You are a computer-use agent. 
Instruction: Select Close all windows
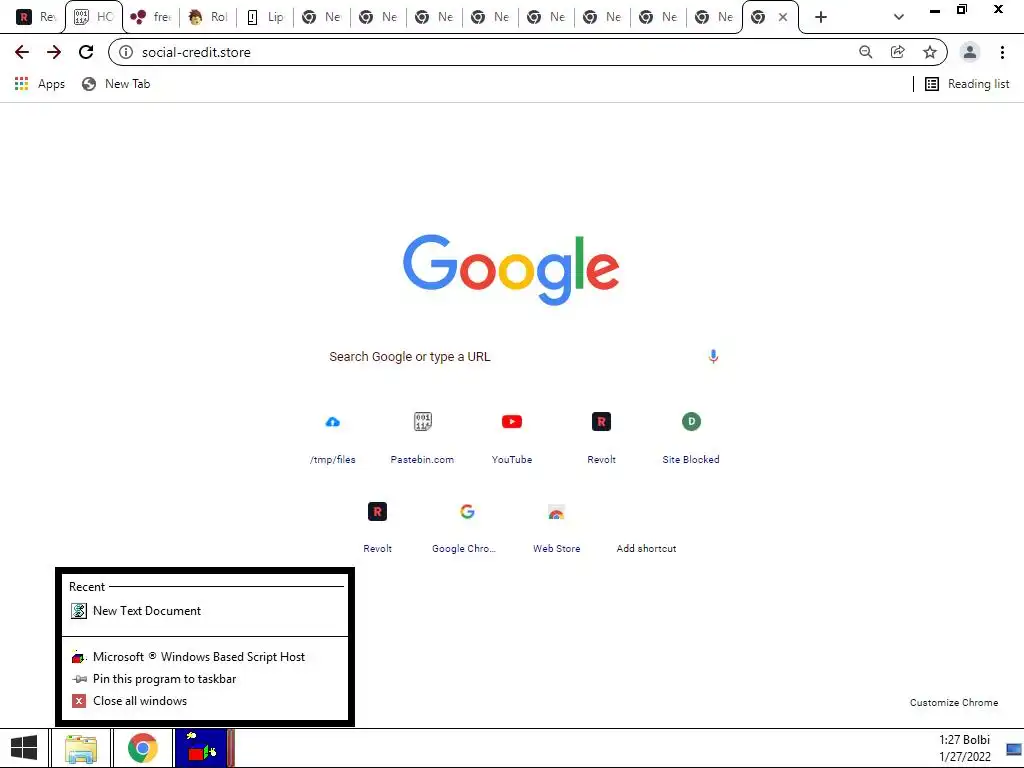coord(204,701)
